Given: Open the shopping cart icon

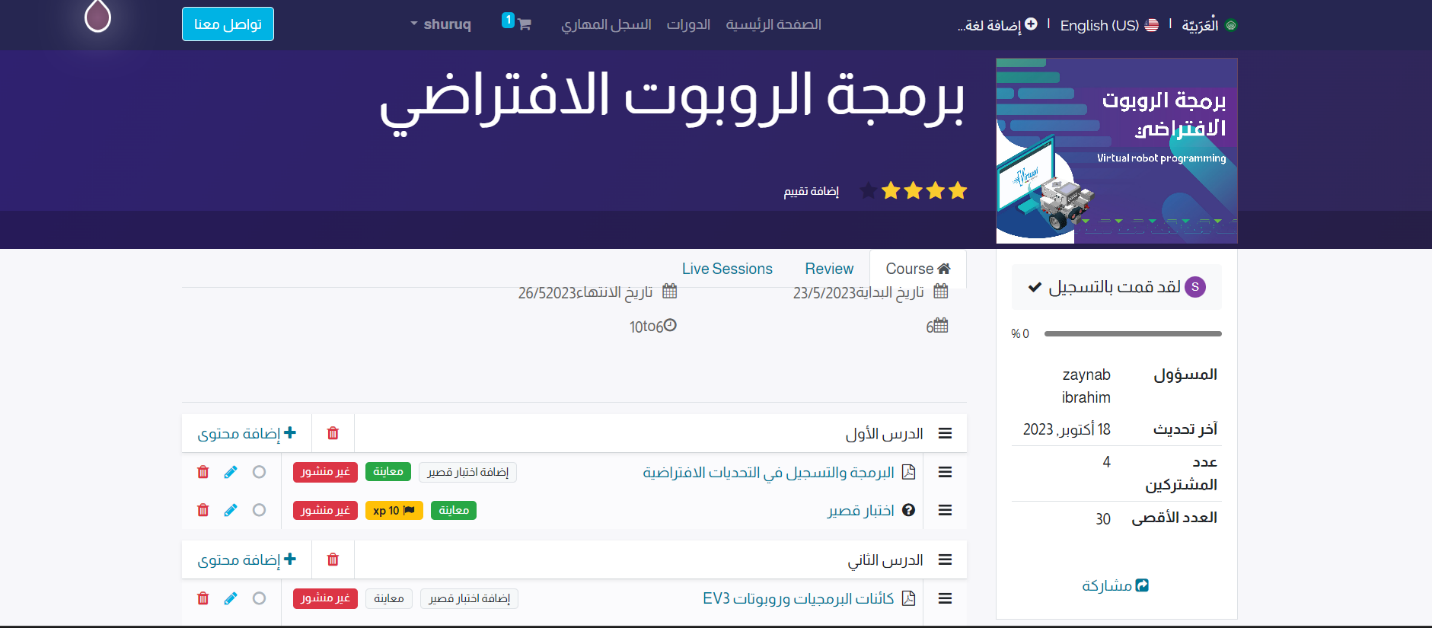Looking at the screenshot, I should click(x=523, y=24).
